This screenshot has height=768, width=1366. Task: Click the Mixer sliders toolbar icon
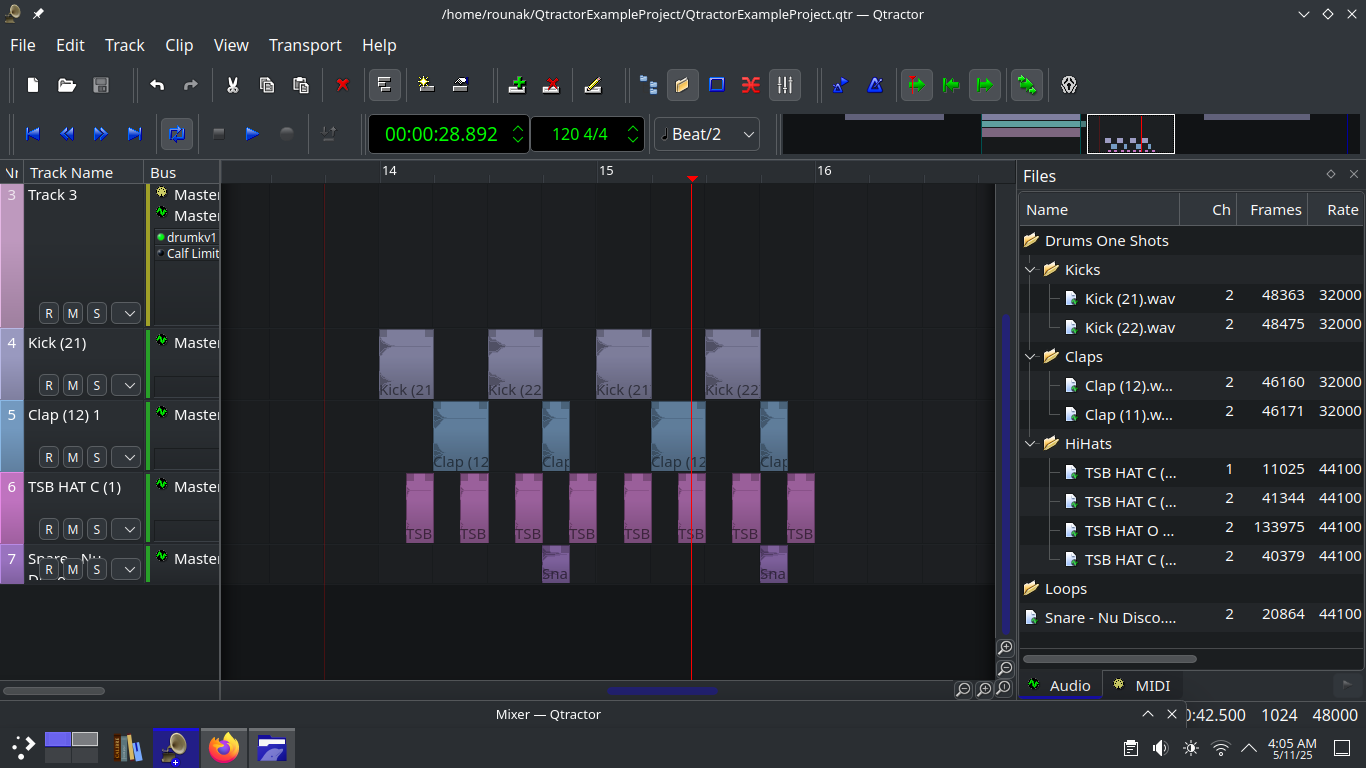pos(785,85)
